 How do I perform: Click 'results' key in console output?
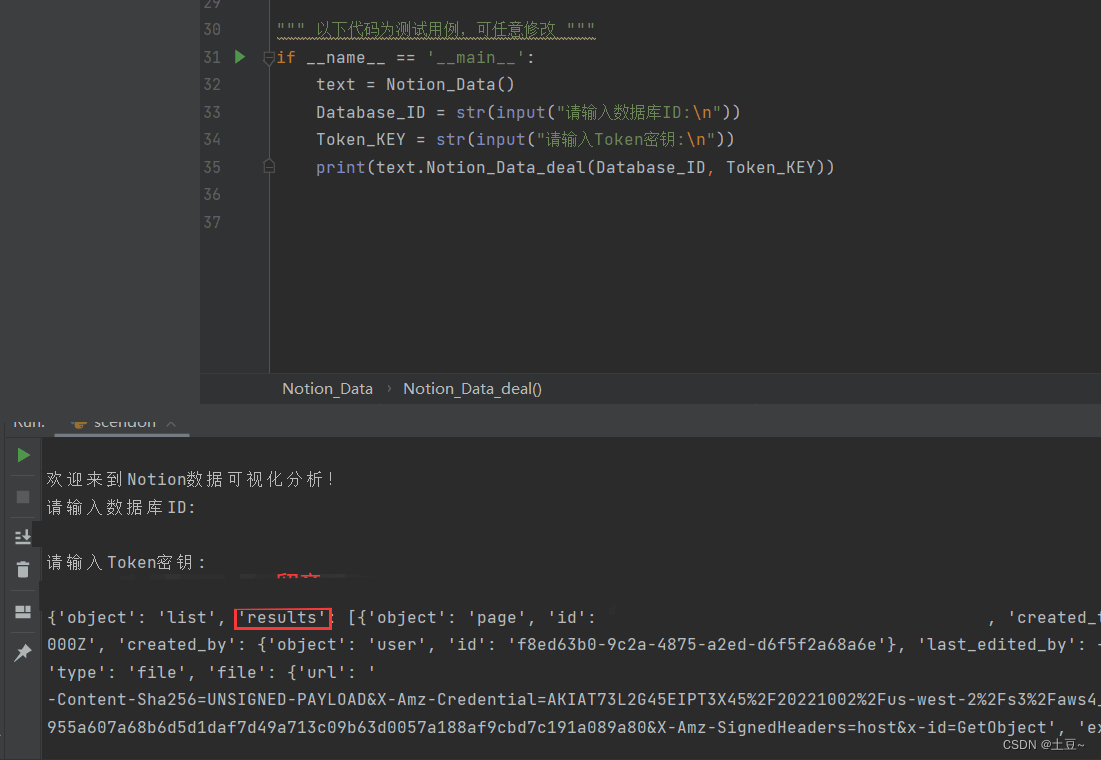click(x=282, y=617)
